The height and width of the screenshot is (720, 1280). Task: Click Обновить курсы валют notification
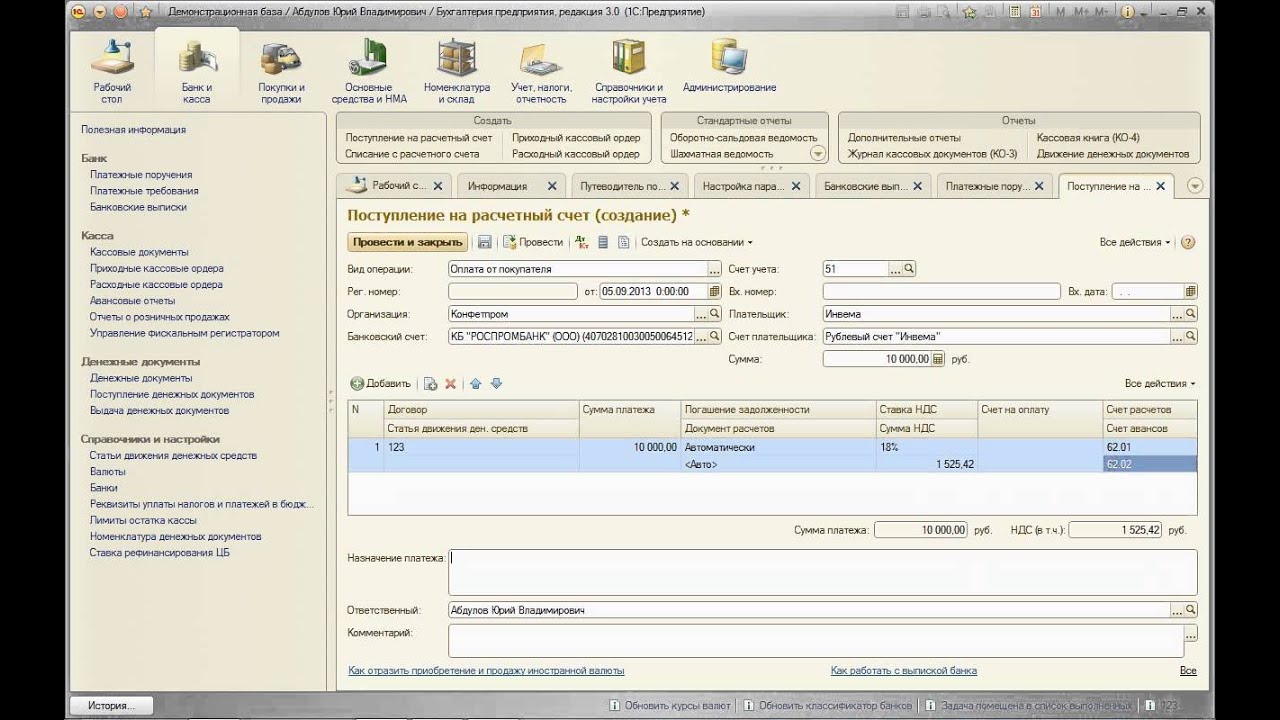(x=670, y=705)
